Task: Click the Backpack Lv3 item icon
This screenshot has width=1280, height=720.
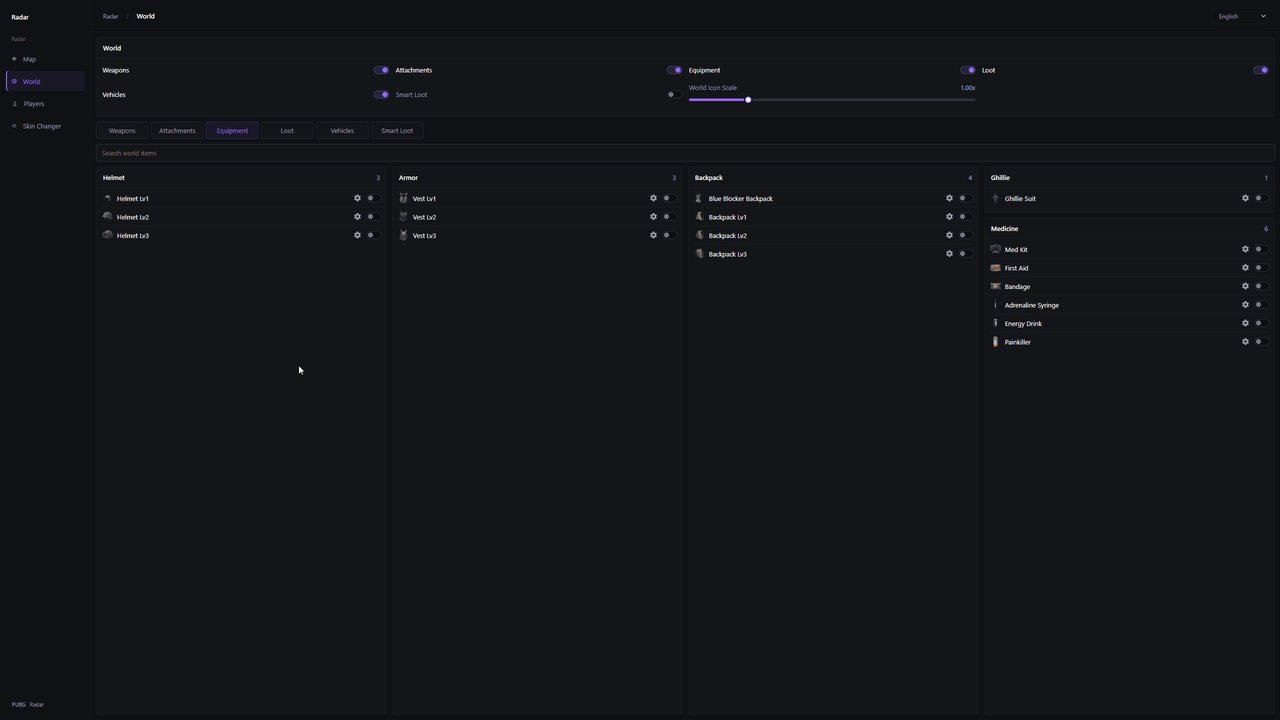Action: click(x=699, y=254)
